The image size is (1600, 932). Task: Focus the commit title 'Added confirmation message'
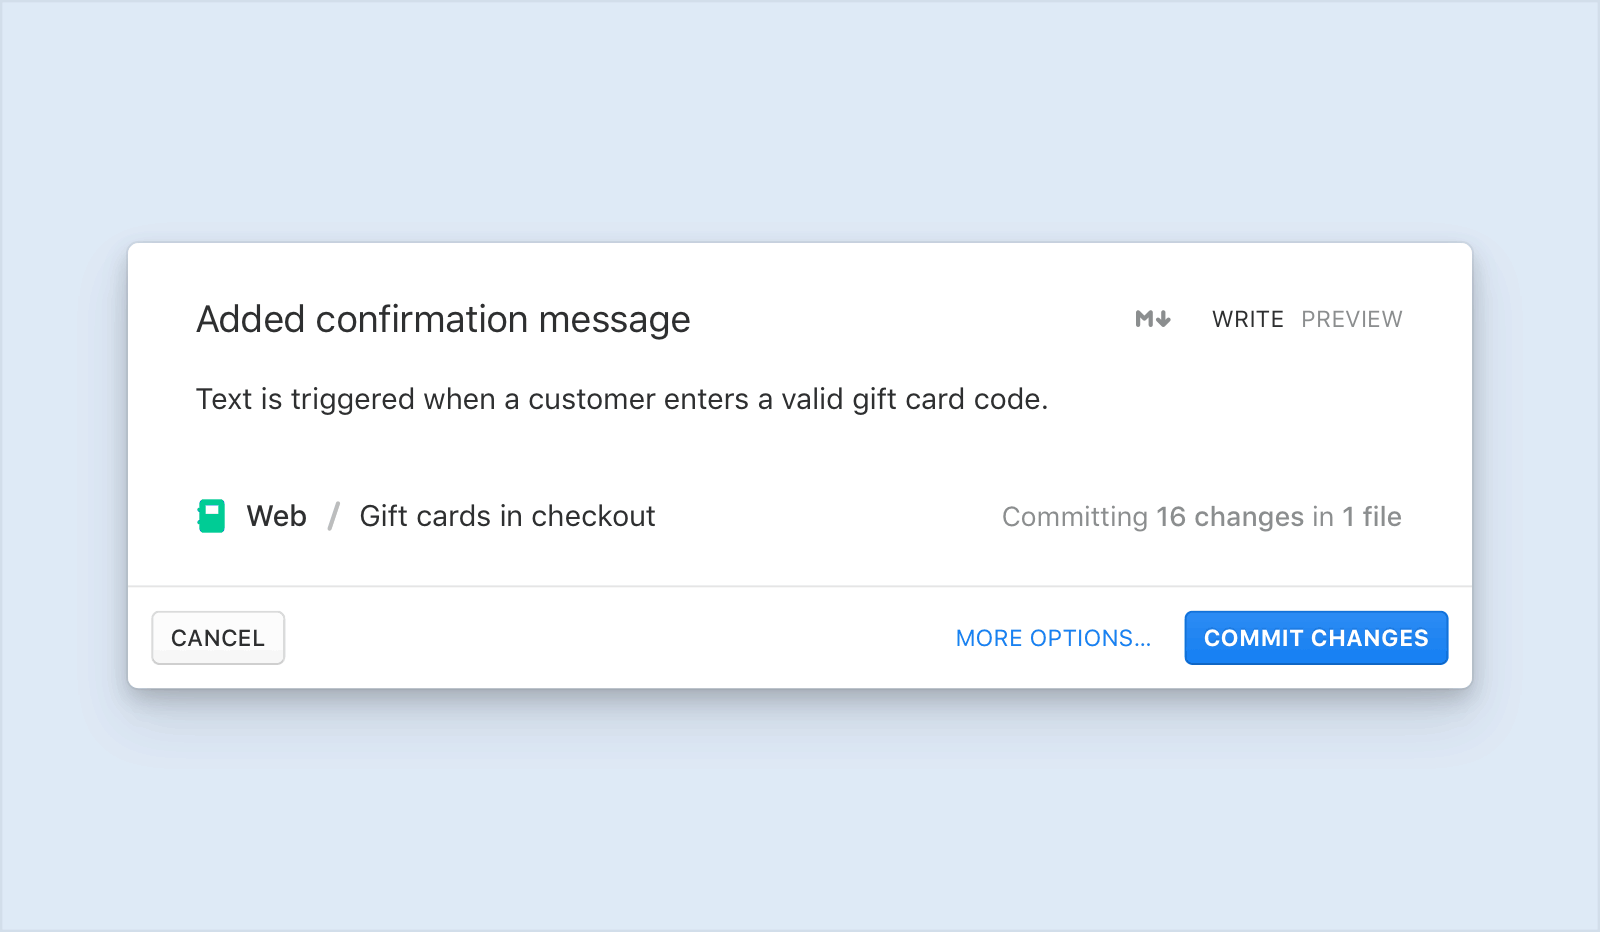coord(443,320)
